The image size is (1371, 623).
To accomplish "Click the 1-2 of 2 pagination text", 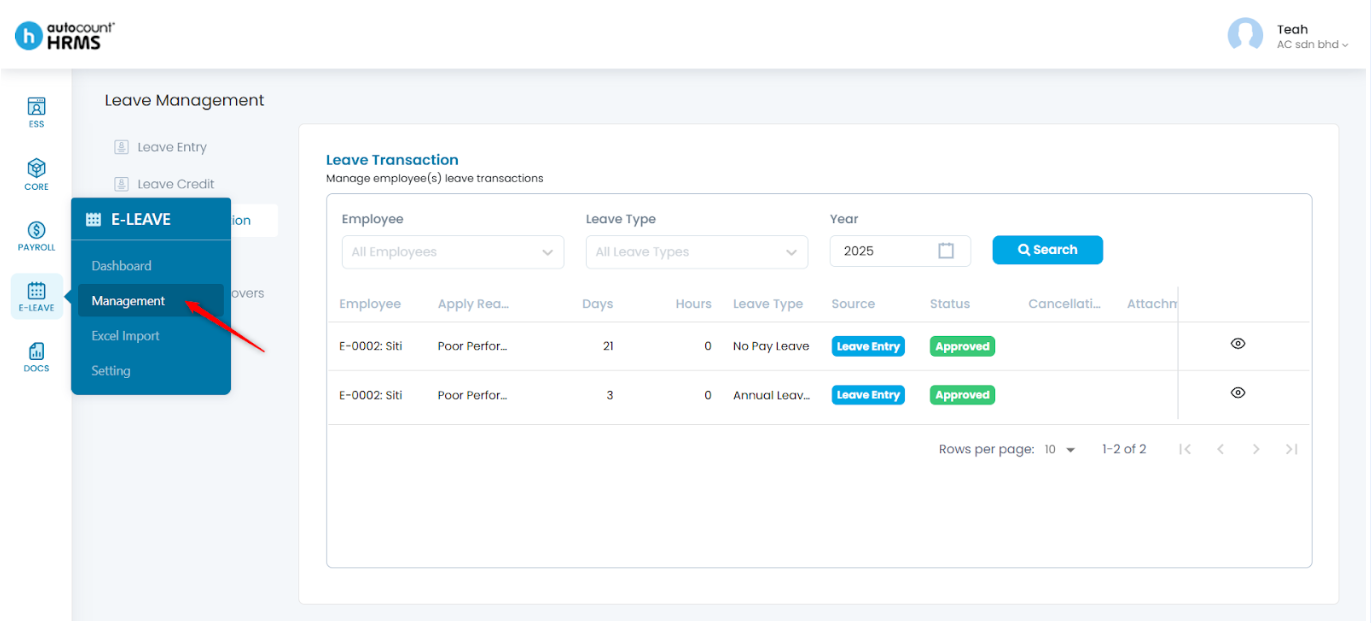I will [1124, 450].
